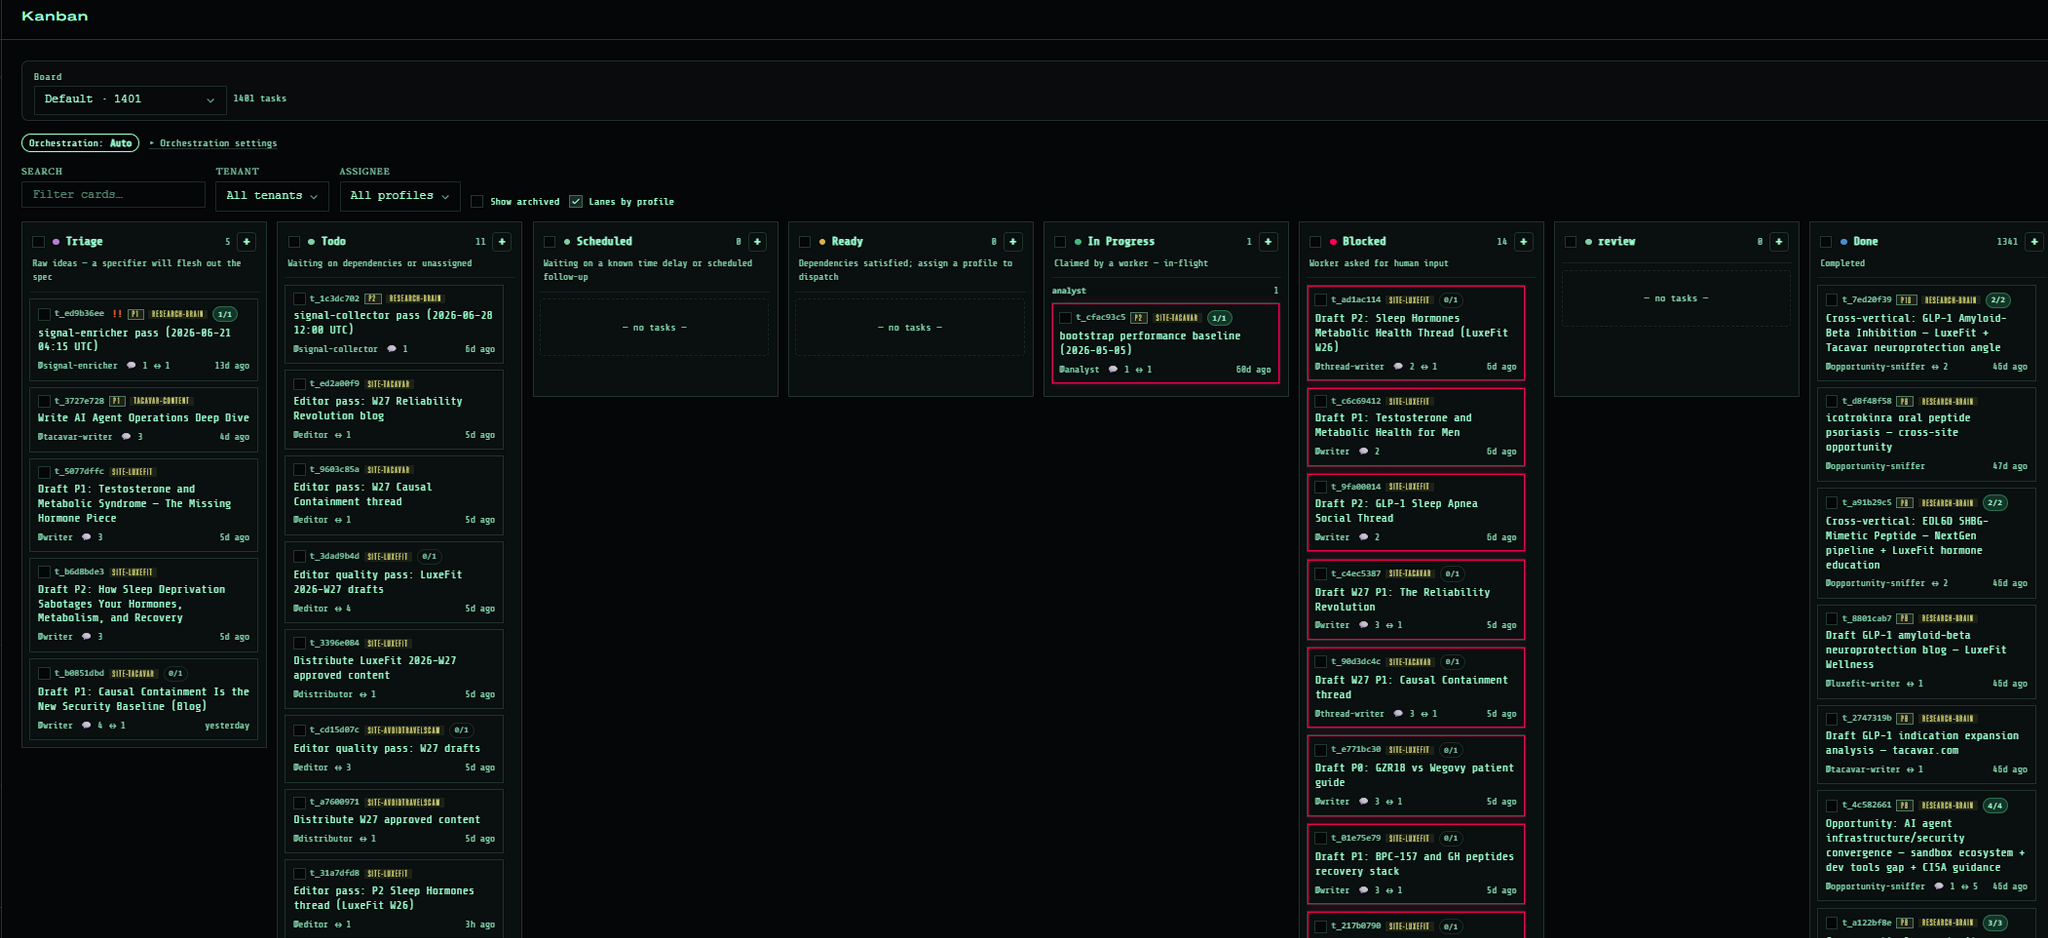This screenshot has height=938, width=2048.
Task: Open Draft P1 BPC-157 and GH peptides card
Action: click(1415, 863)
